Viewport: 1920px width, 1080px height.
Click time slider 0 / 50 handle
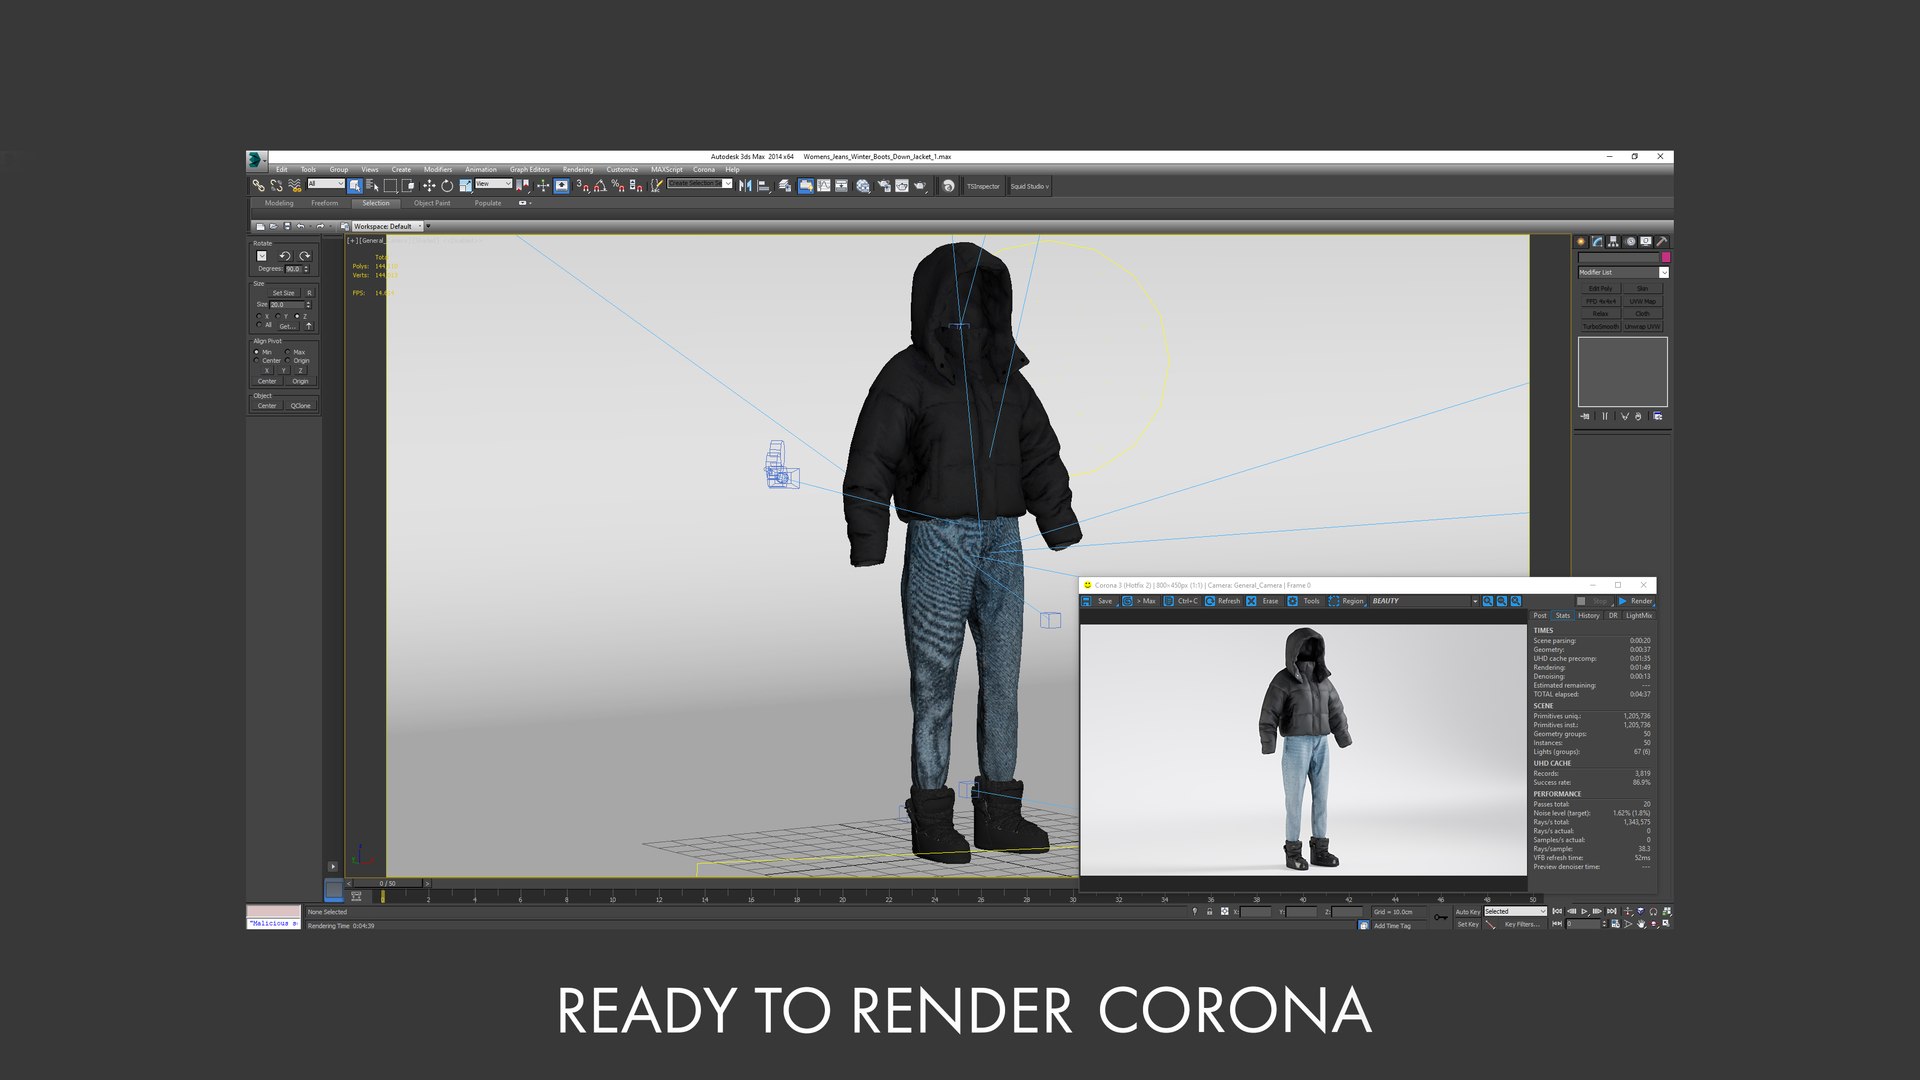click(x=386, y=883)
